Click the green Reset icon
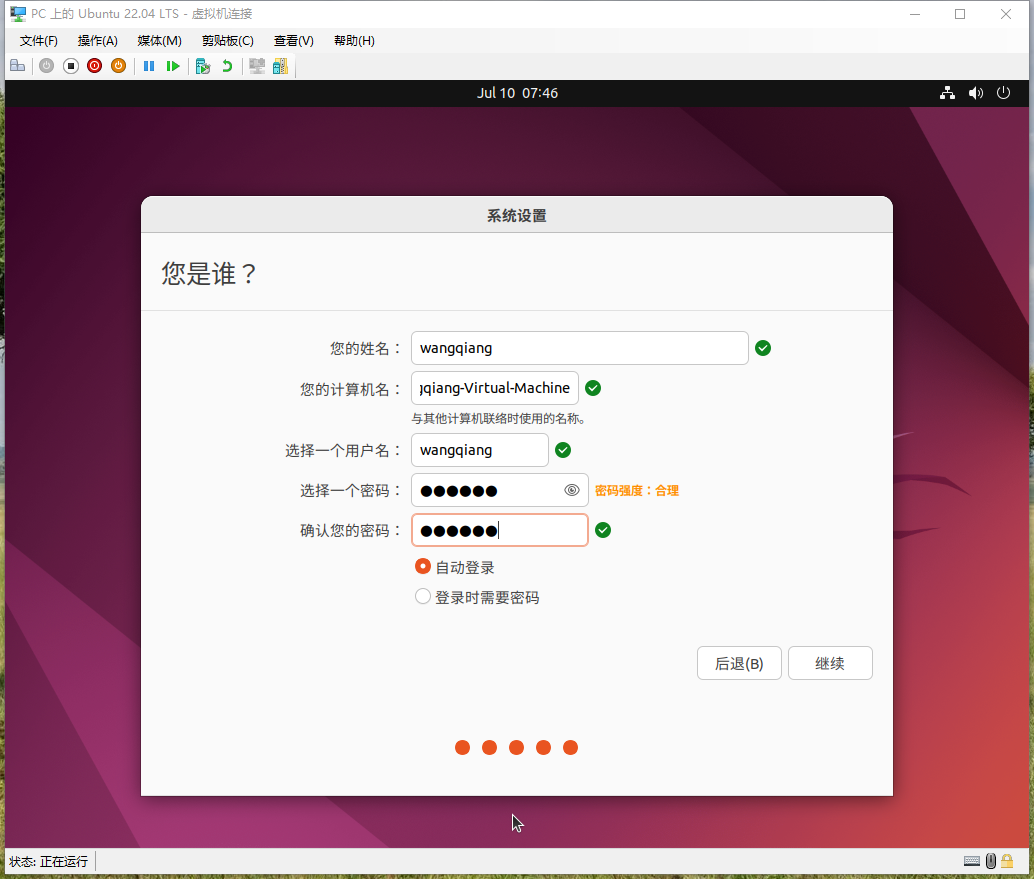This screenshot has width=1034, height=879. pyautogui.click(x=173, y=66)
